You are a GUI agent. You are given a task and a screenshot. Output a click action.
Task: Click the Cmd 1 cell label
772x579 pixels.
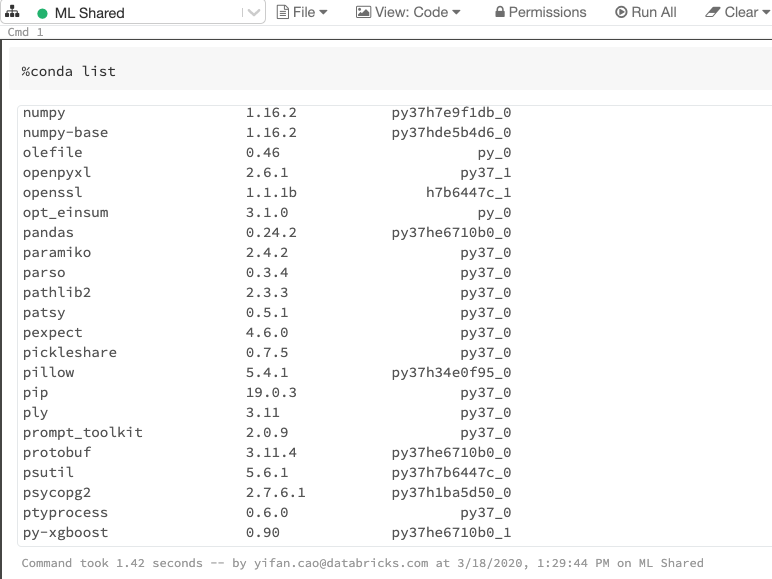pos(19,32)
